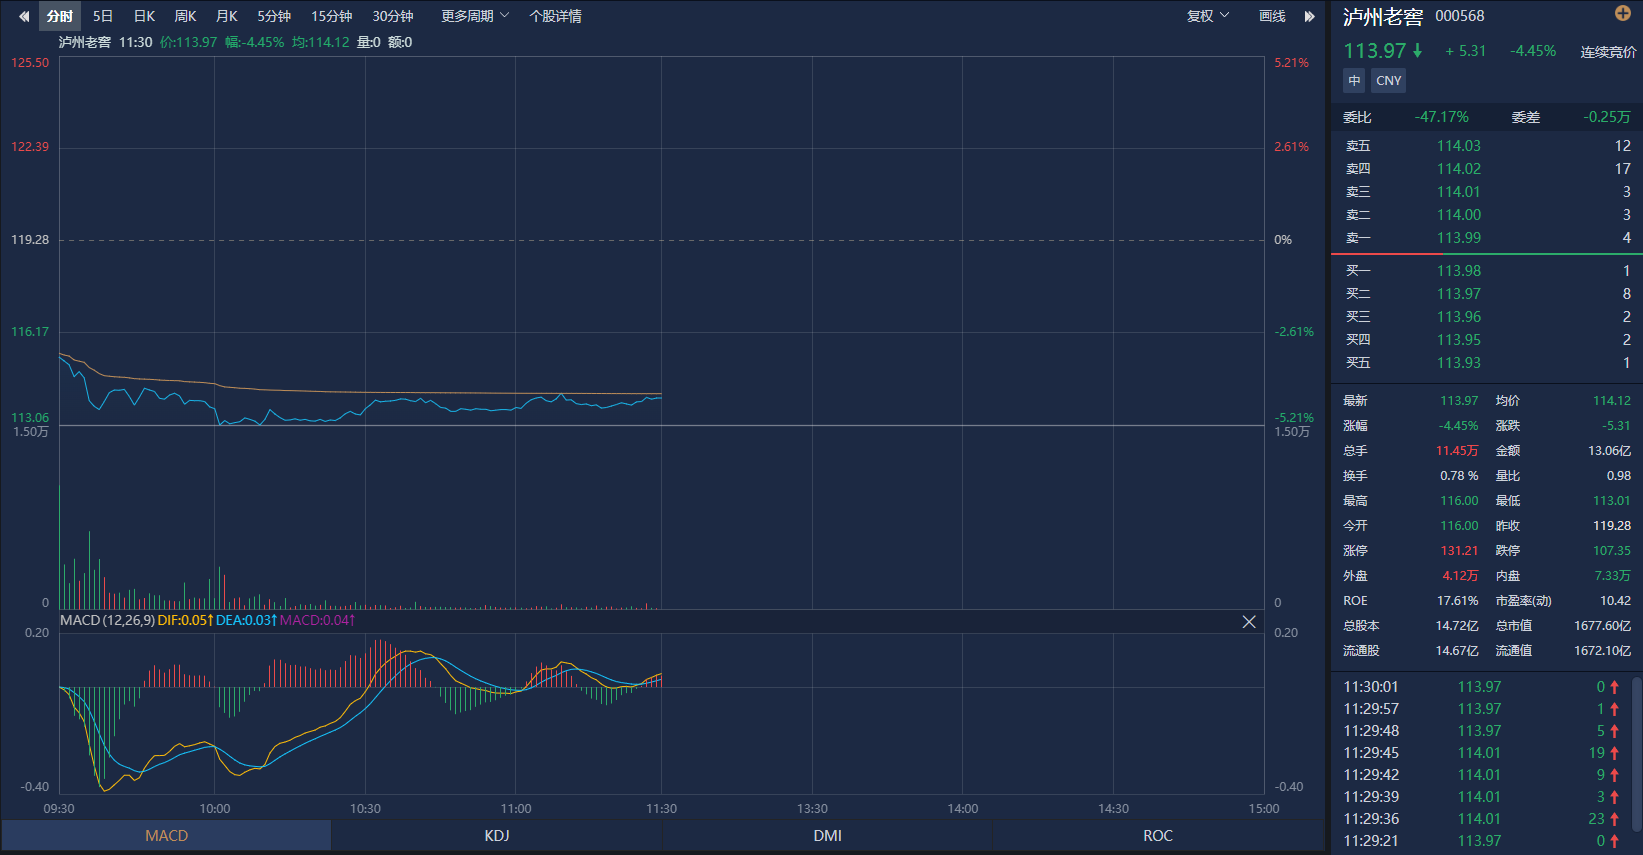Click the 买五 price 113.93

[x=1459, y=363]
